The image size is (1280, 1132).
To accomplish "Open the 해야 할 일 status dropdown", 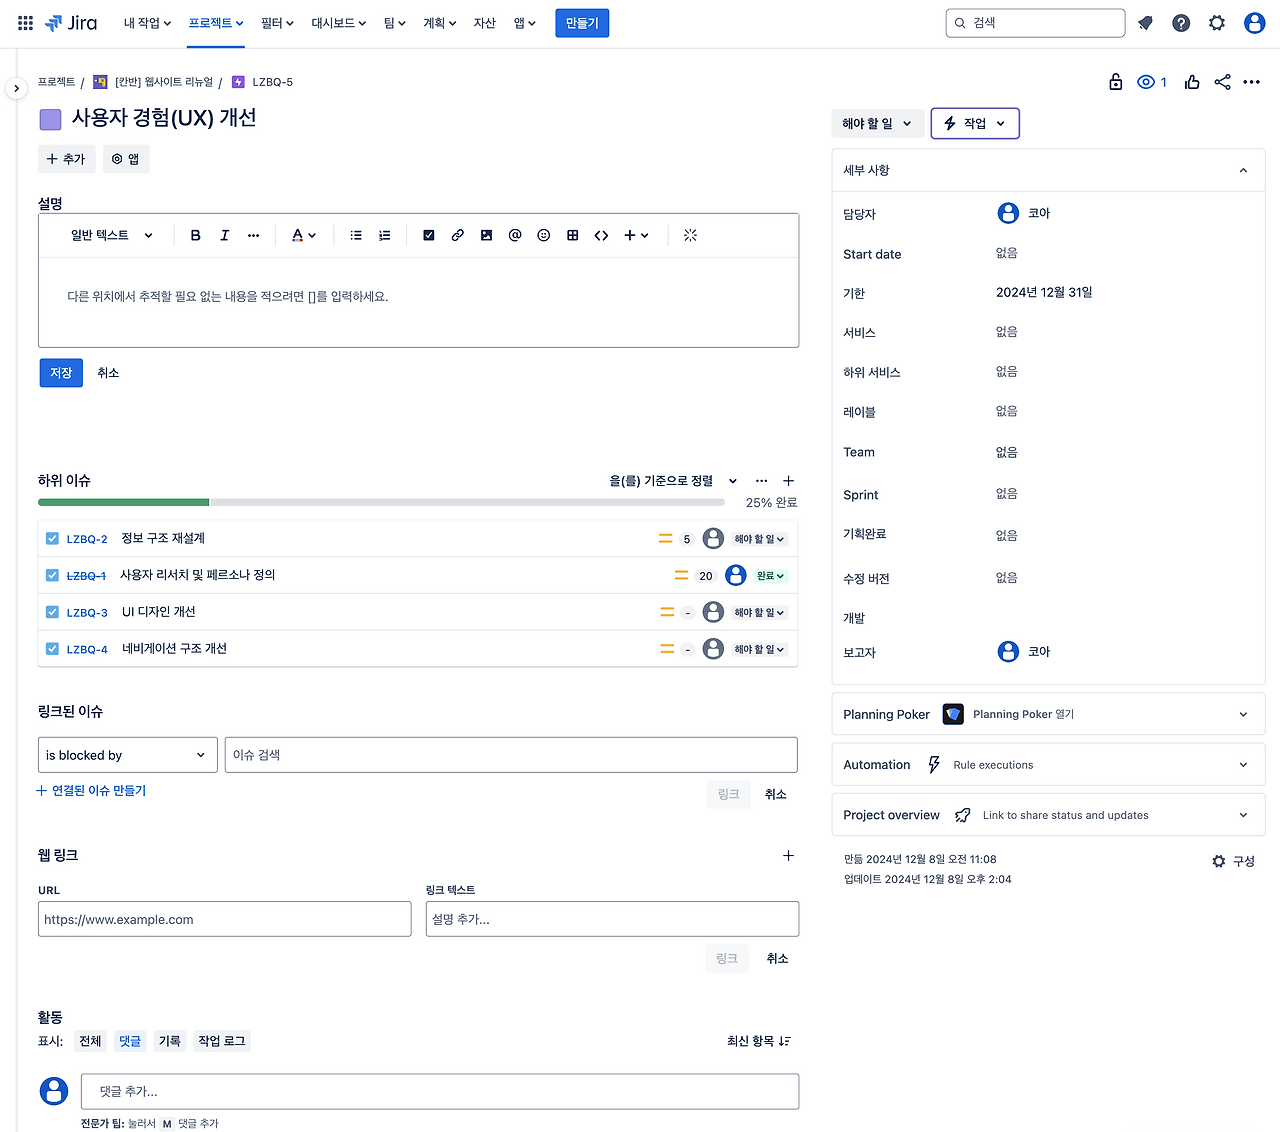I will (877, 123).
